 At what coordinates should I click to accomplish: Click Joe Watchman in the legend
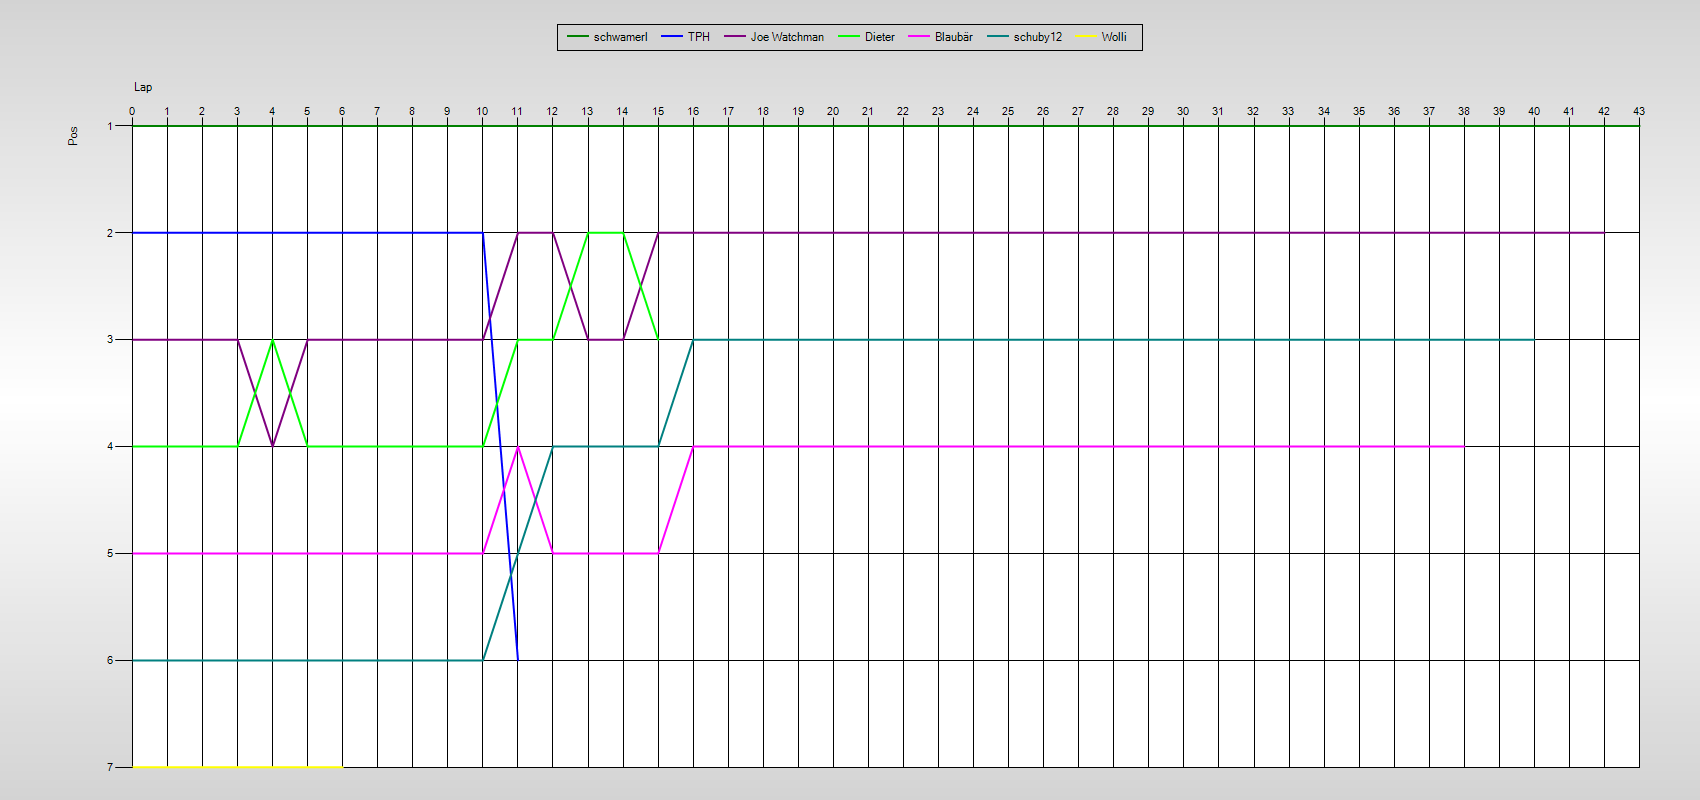pos(787,37)
